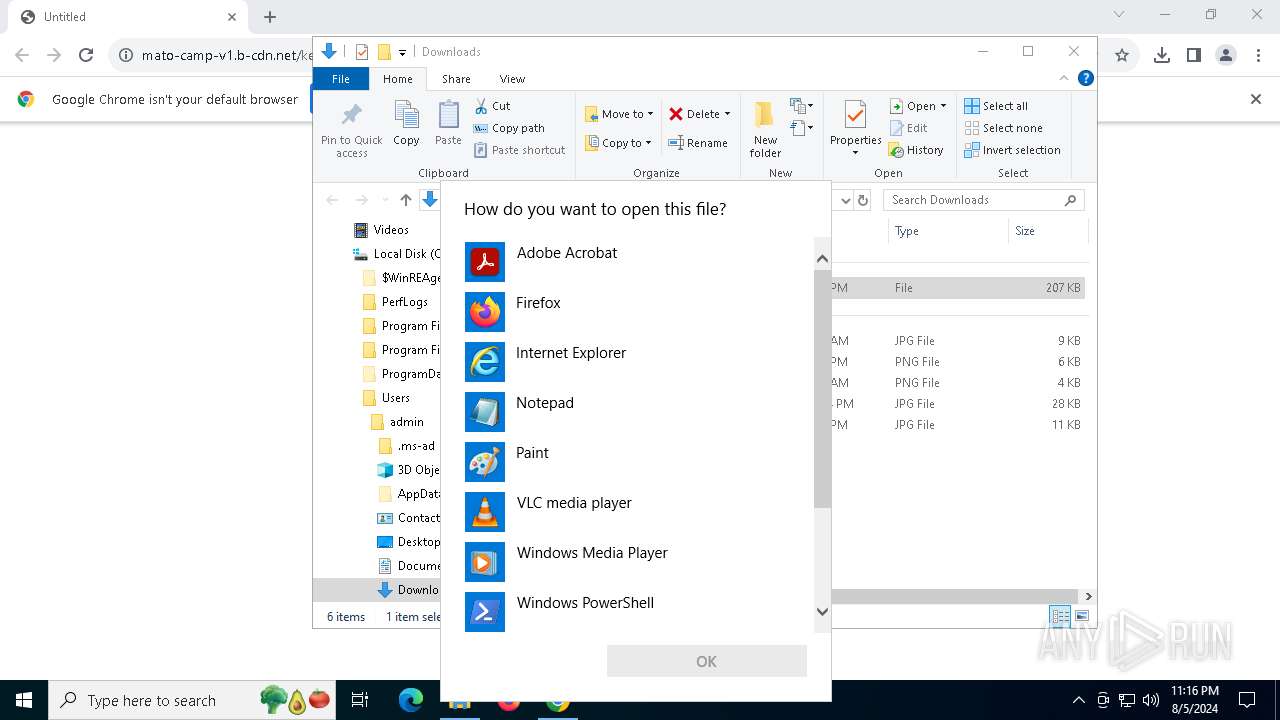Open a new Chrome tab
The height and width of the screenshot is (720, 1280).
coord(270,17)
